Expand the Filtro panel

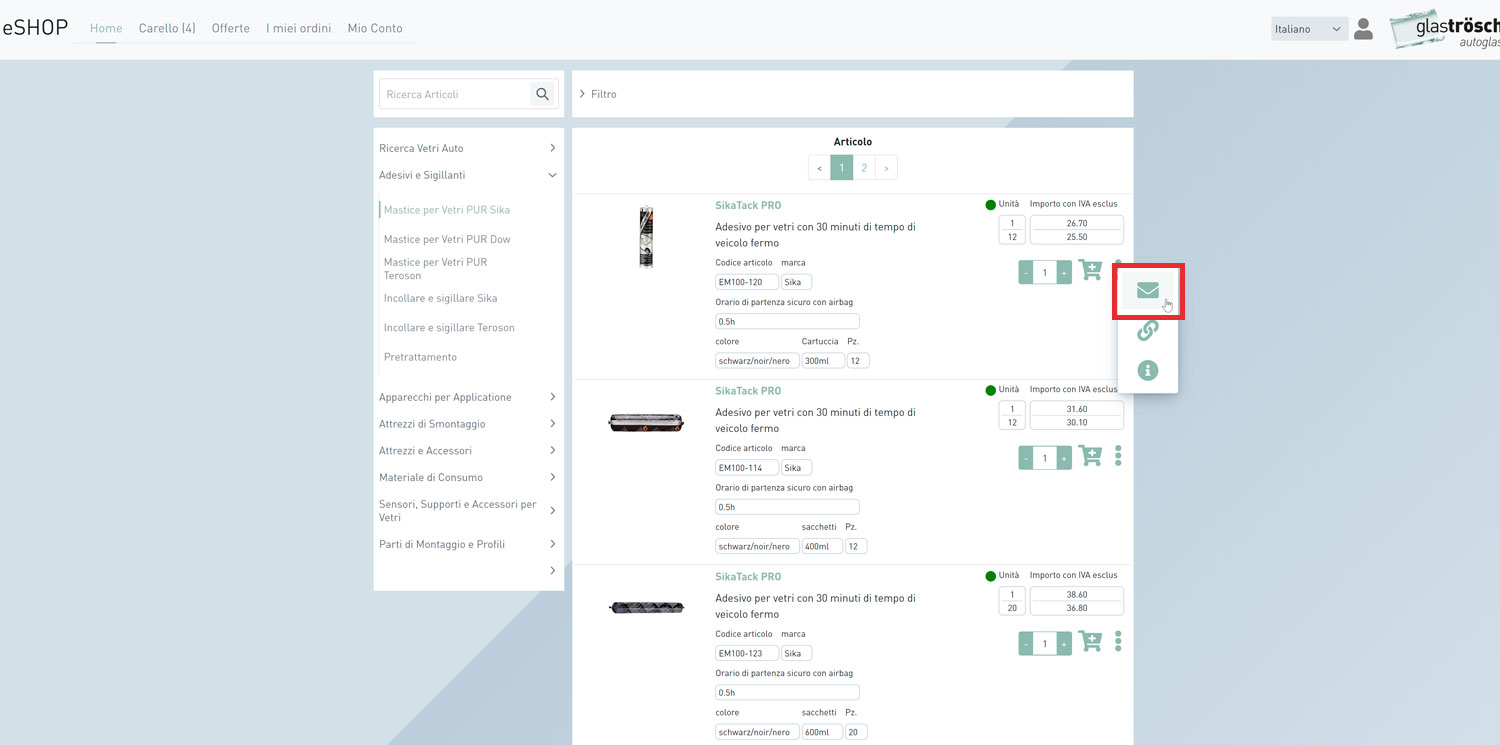598,94
